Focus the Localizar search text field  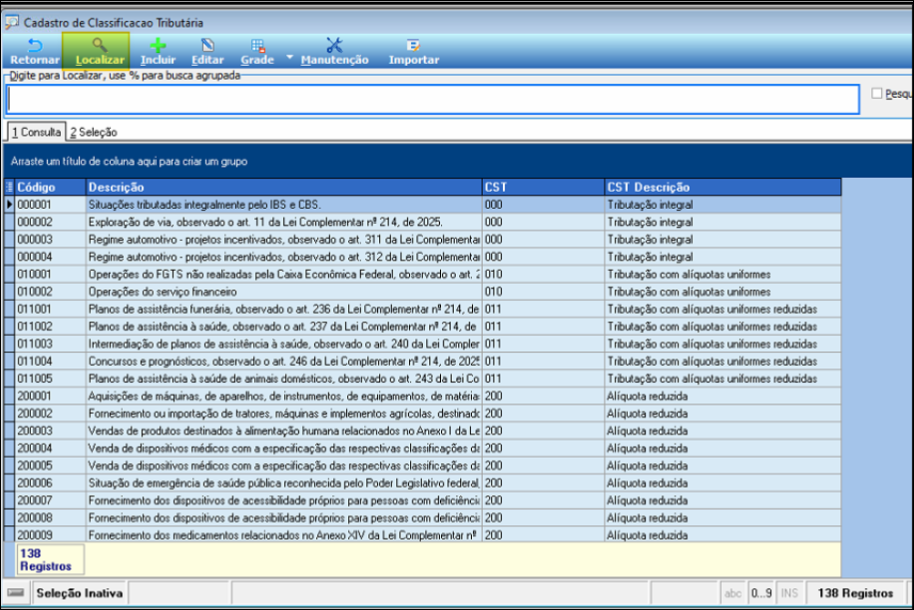click(432, 100)
